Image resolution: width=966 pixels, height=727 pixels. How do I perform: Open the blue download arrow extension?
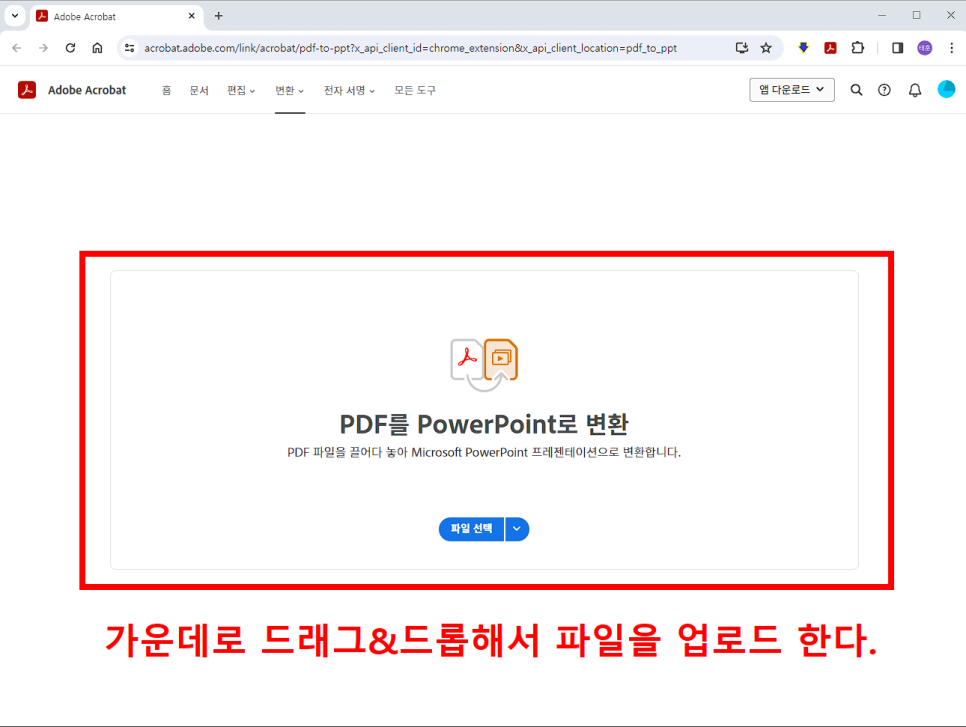click(803, 47)
